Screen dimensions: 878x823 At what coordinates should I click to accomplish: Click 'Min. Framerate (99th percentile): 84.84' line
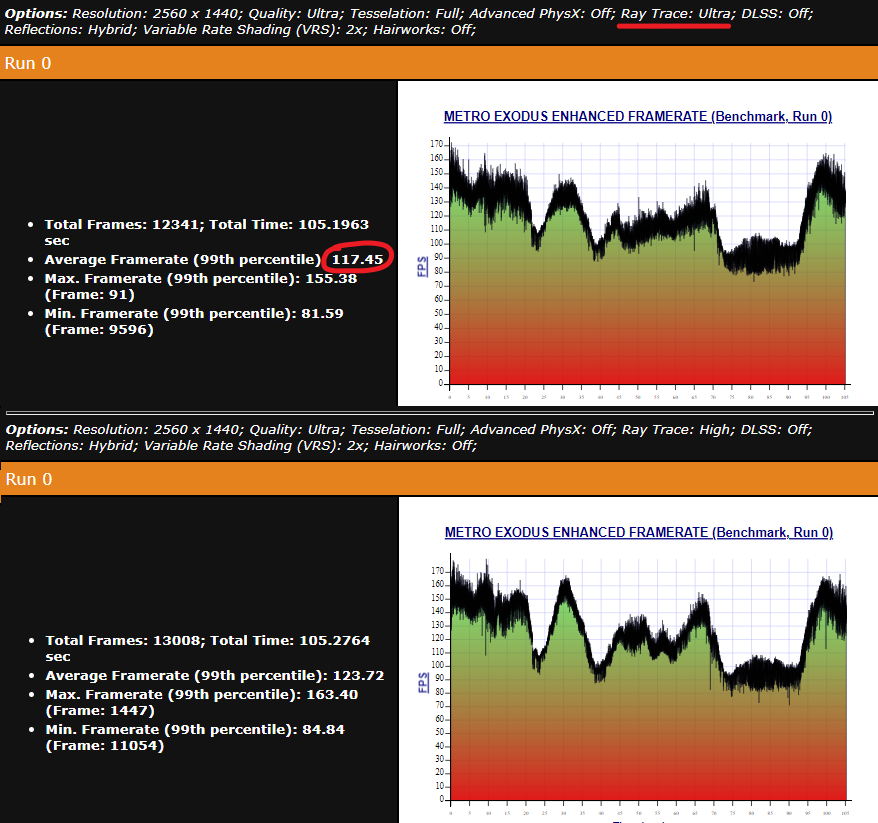(x=195, y=737)
